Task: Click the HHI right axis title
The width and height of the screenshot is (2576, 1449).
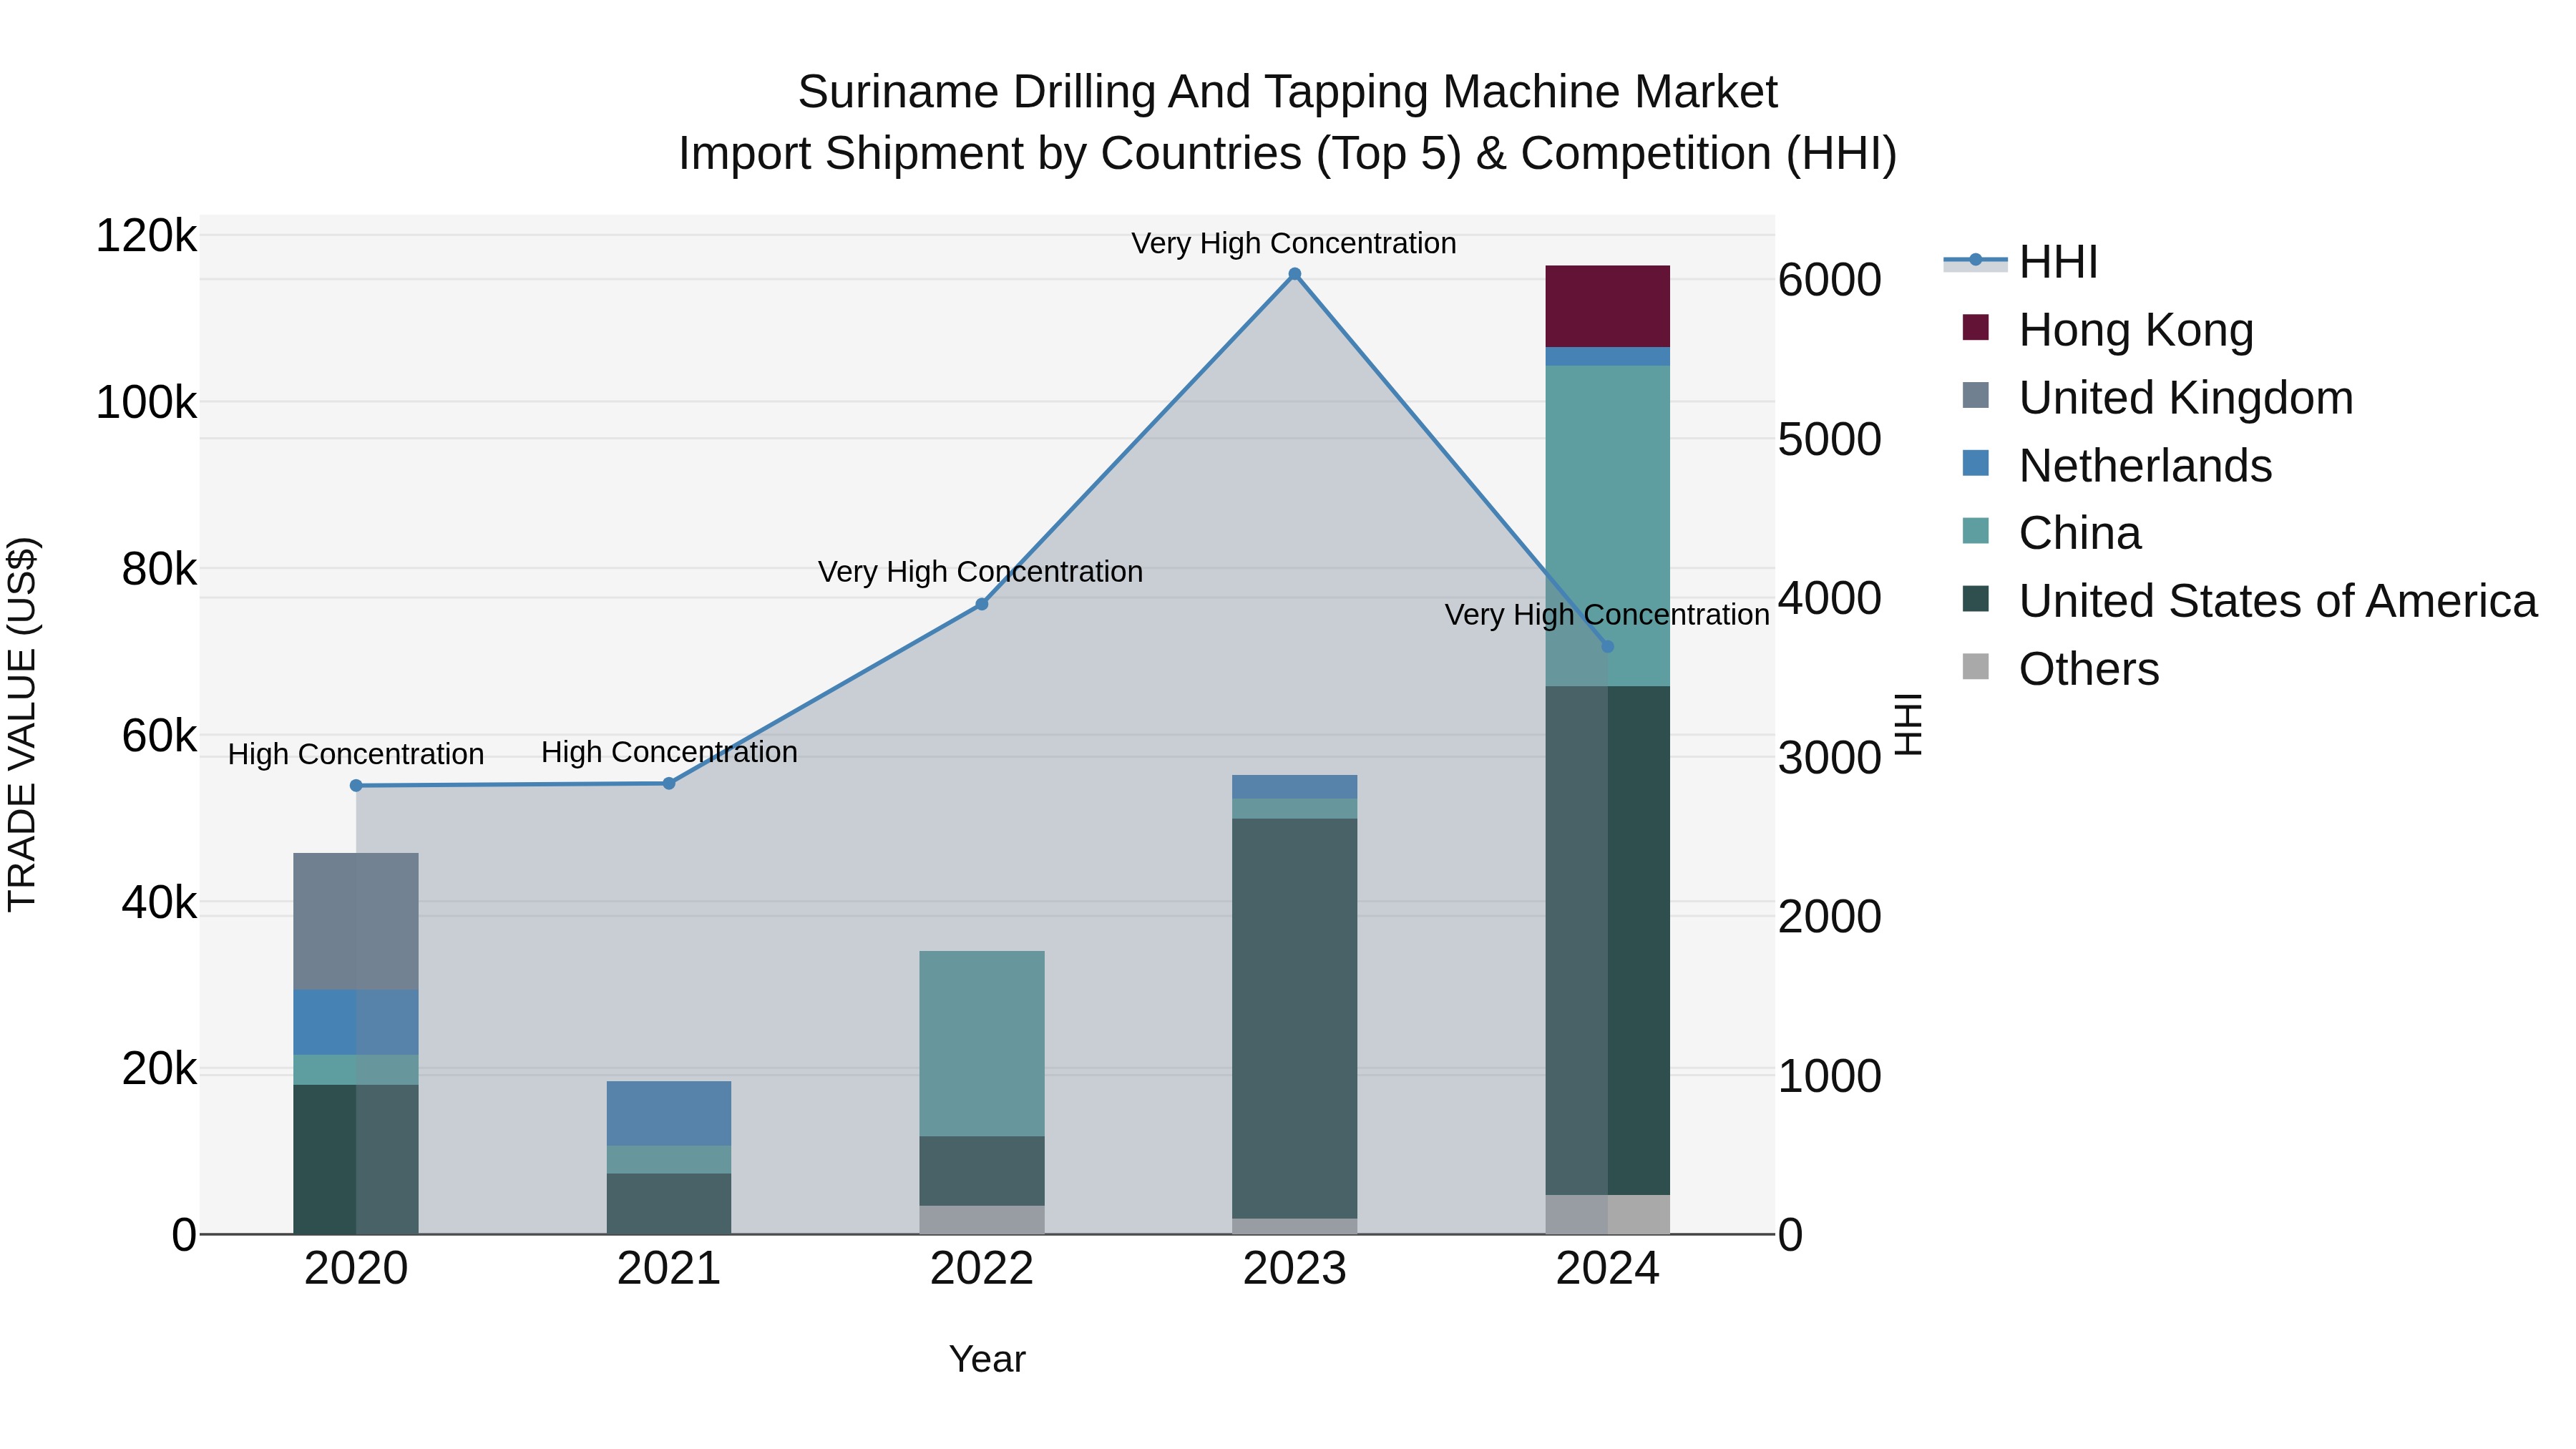Action: click(x=1909, y=724)
